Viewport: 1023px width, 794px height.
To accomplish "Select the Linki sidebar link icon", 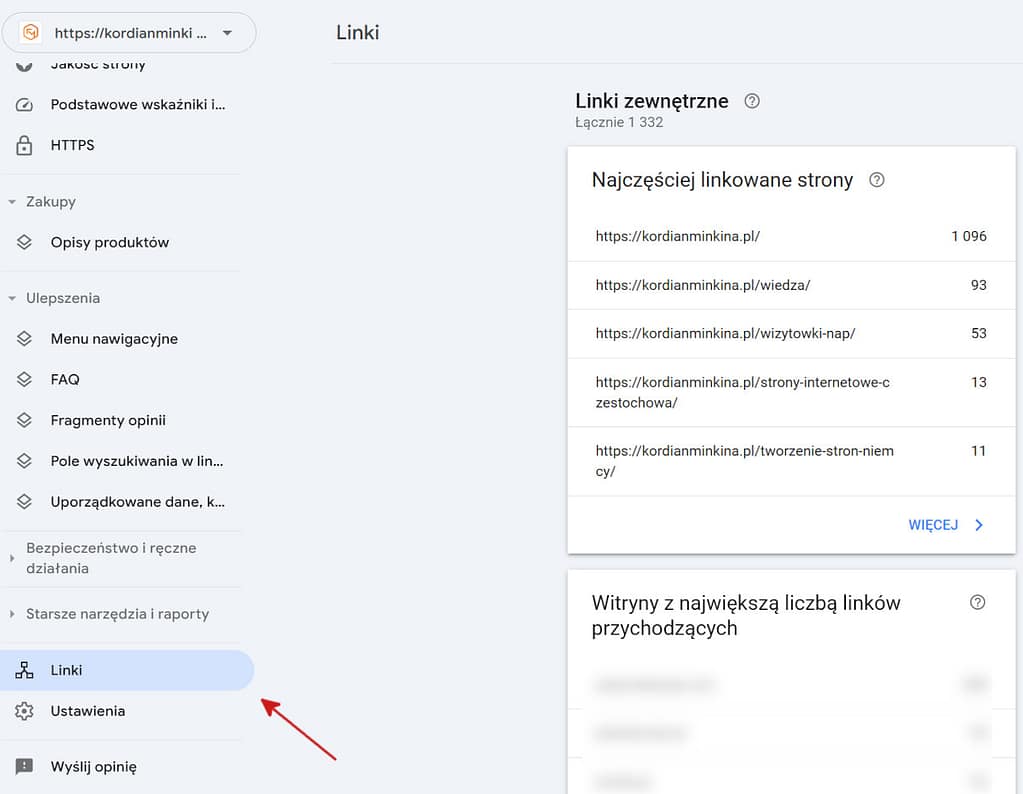I will 24,670.
